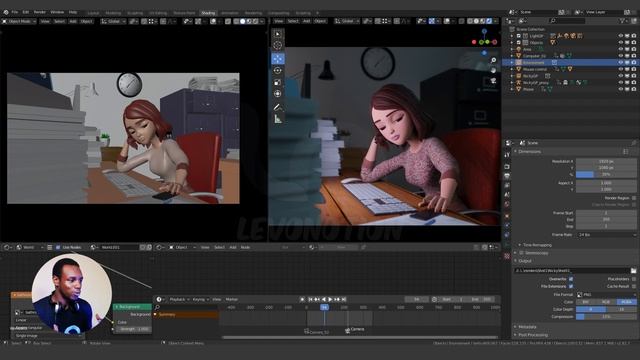Open the Object Mode dropdown in left viewport
The height and width of the screenshot is (360, 640).
coord(18,21)
